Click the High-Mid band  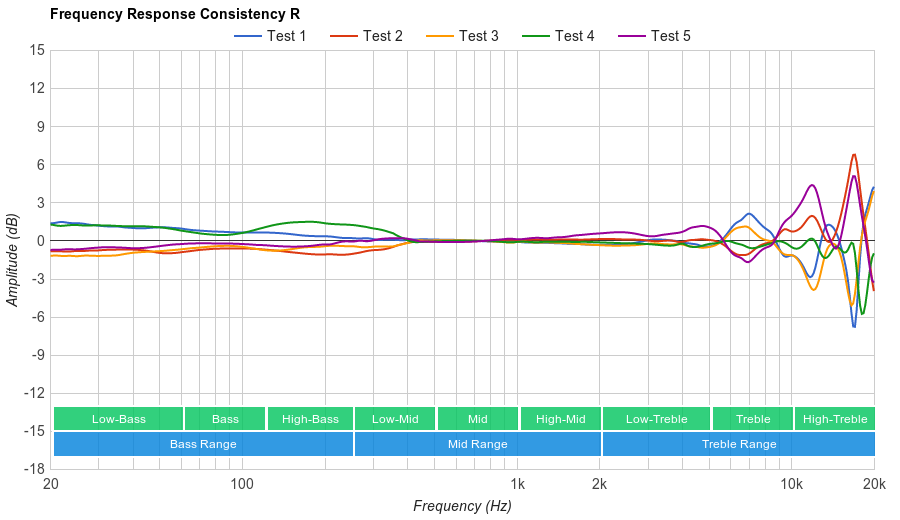point(560,419)
